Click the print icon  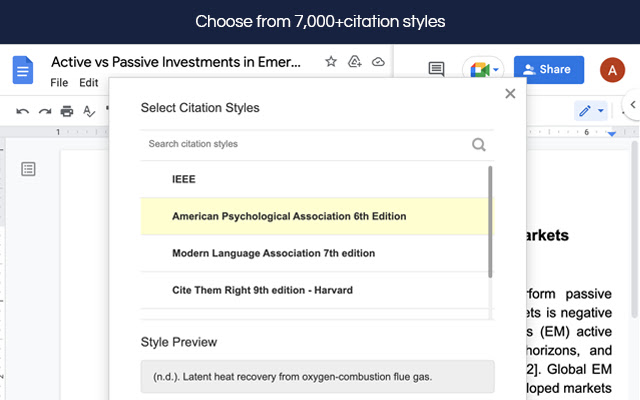(x=66, y=110)
